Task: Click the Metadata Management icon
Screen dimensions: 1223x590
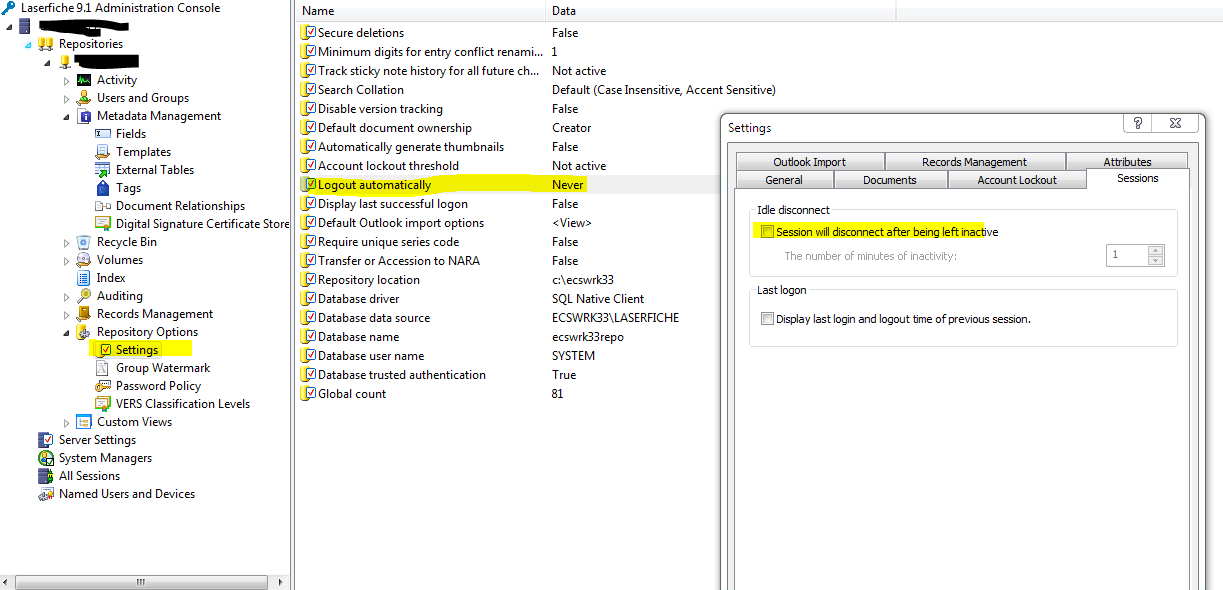Action: click(84, 116)
